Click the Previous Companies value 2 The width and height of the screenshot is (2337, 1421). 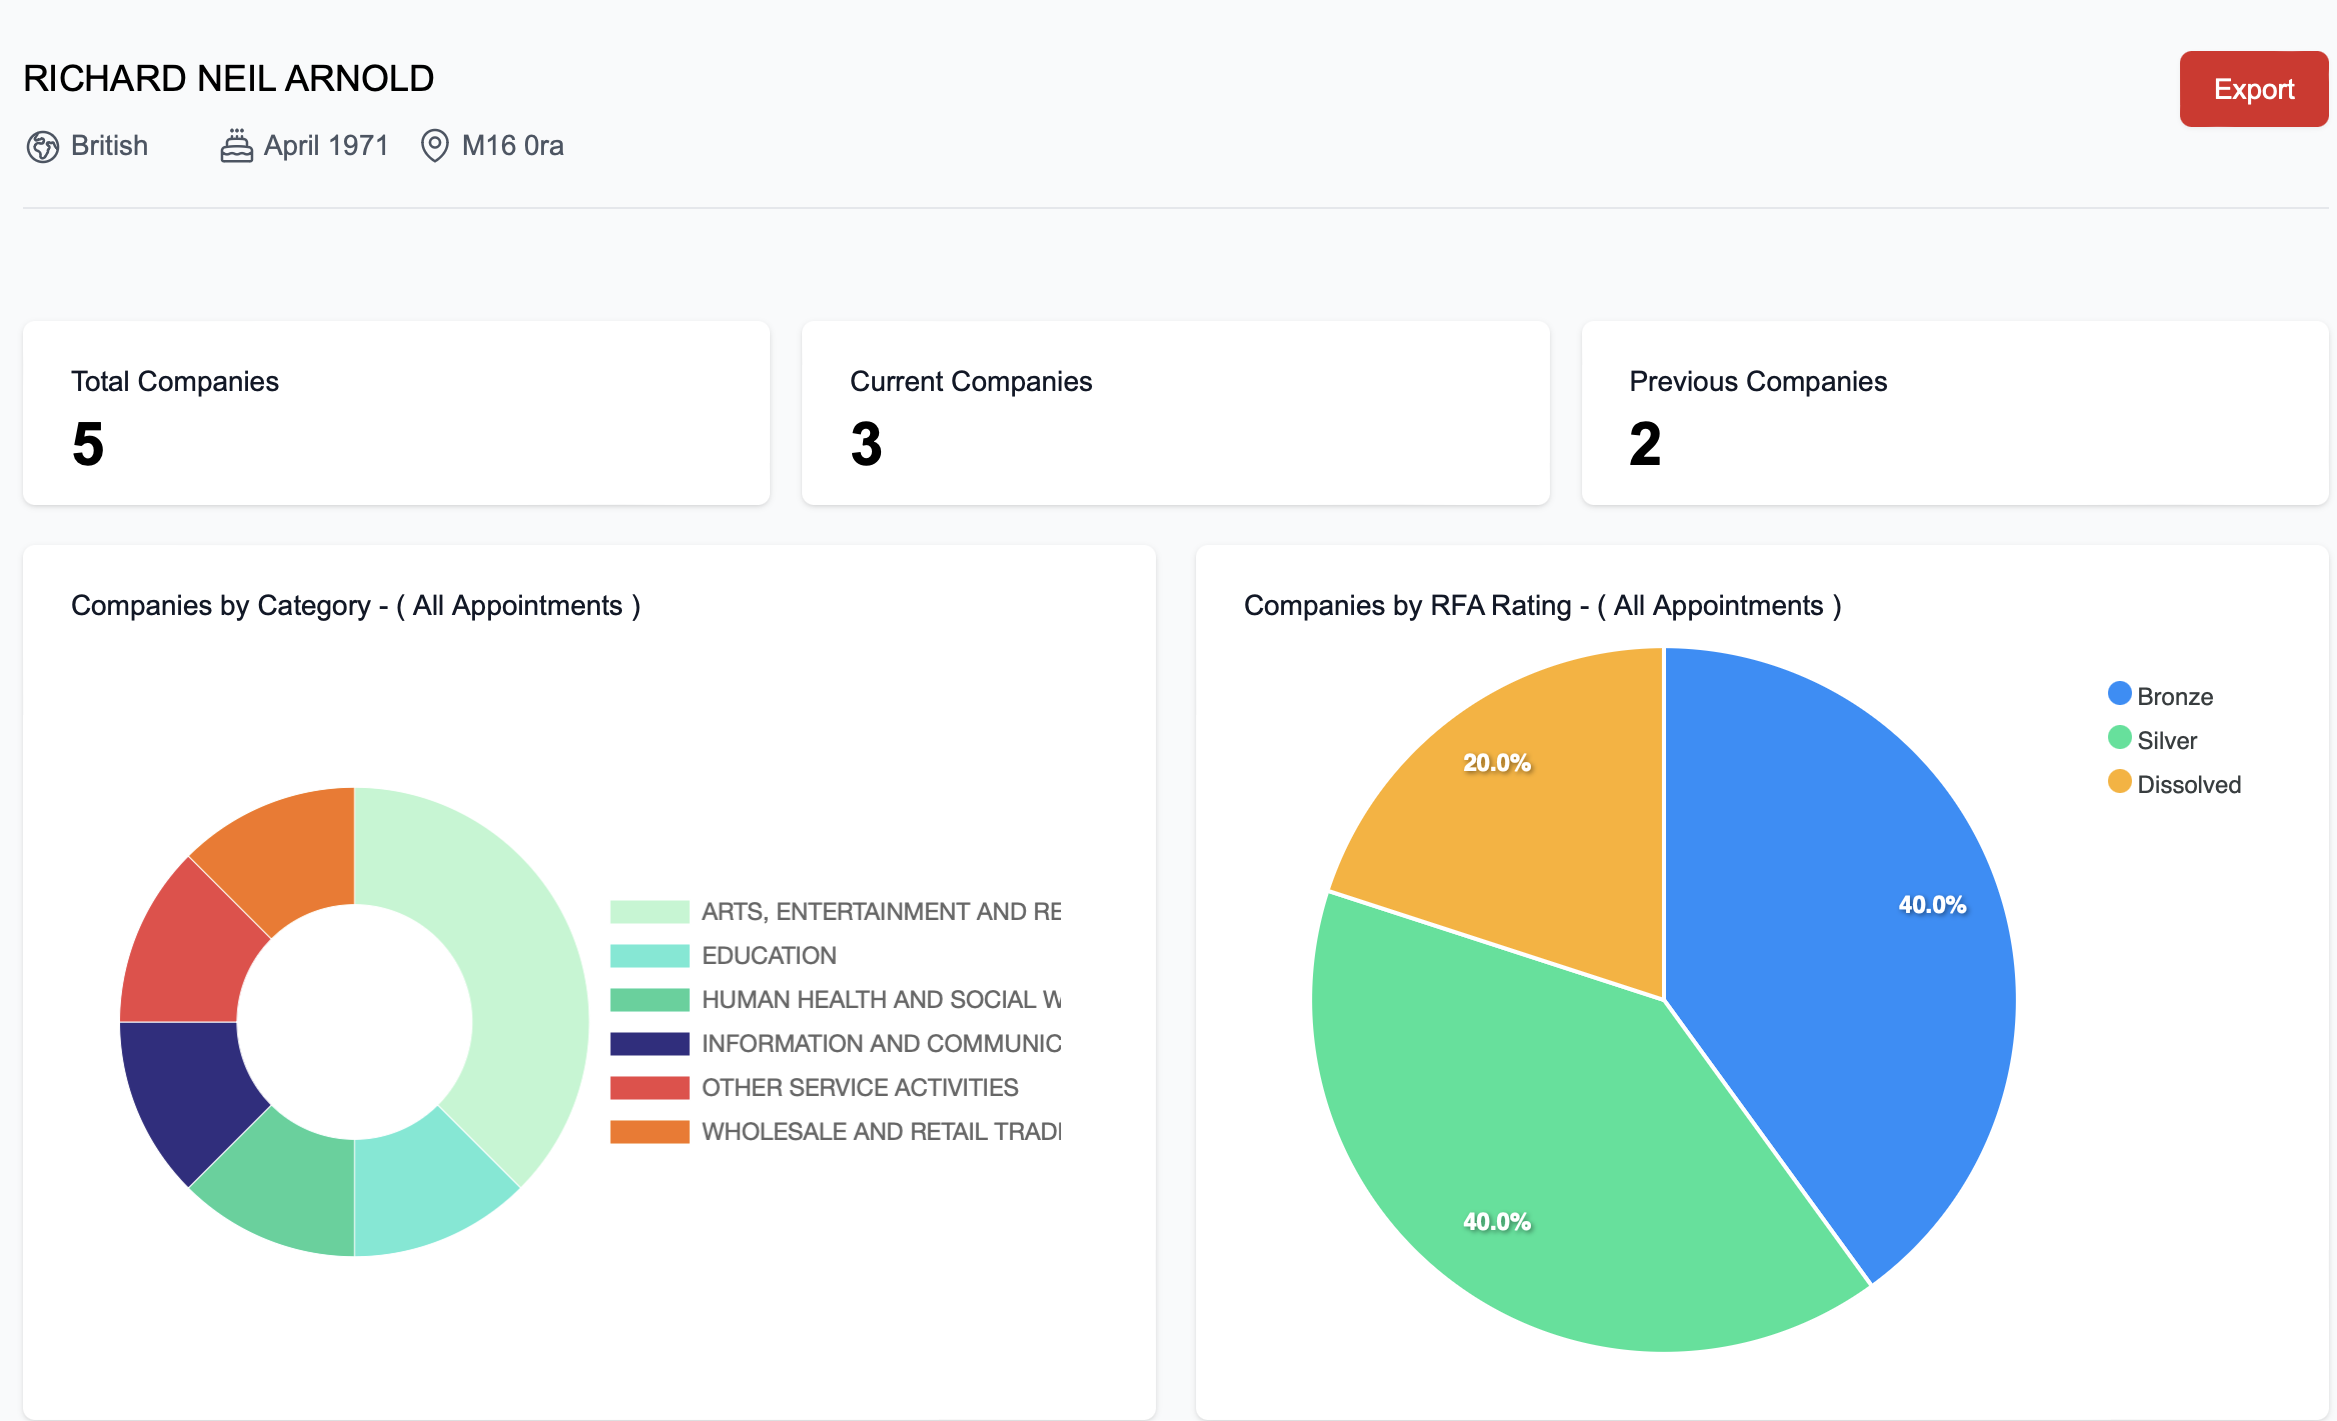(1645, 444)
